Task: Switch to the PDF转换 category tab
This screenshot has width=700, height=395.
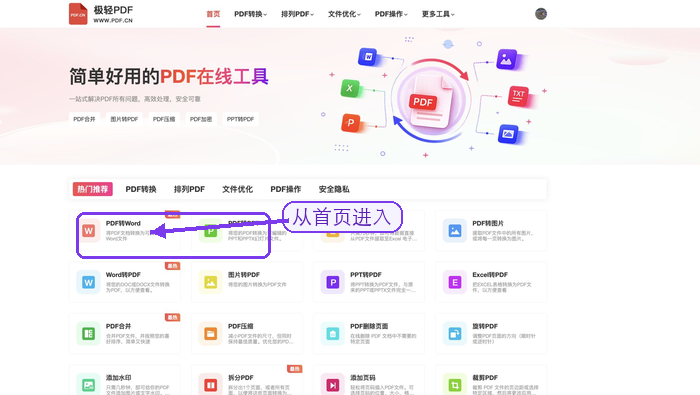Action: pyautogui.click(x=141, y=189)
